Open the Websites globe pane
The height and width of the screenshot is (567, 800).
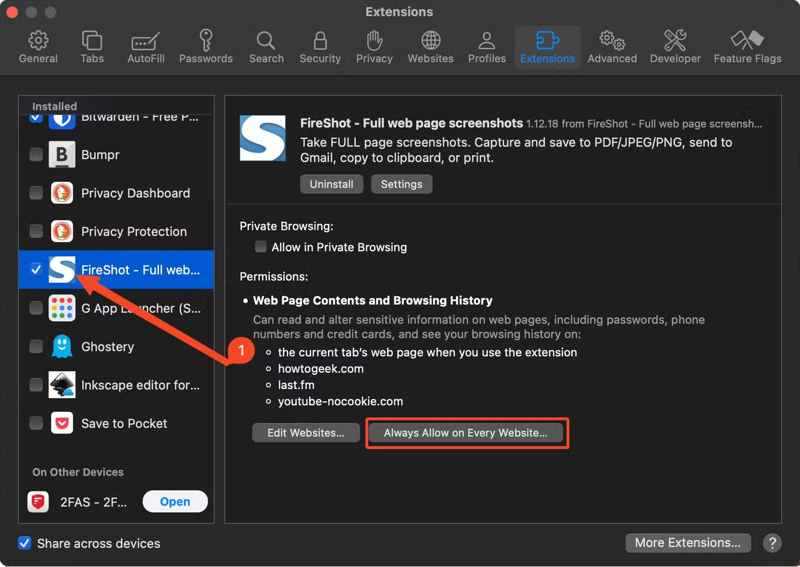pyautogui.click(x=430, y=46)
